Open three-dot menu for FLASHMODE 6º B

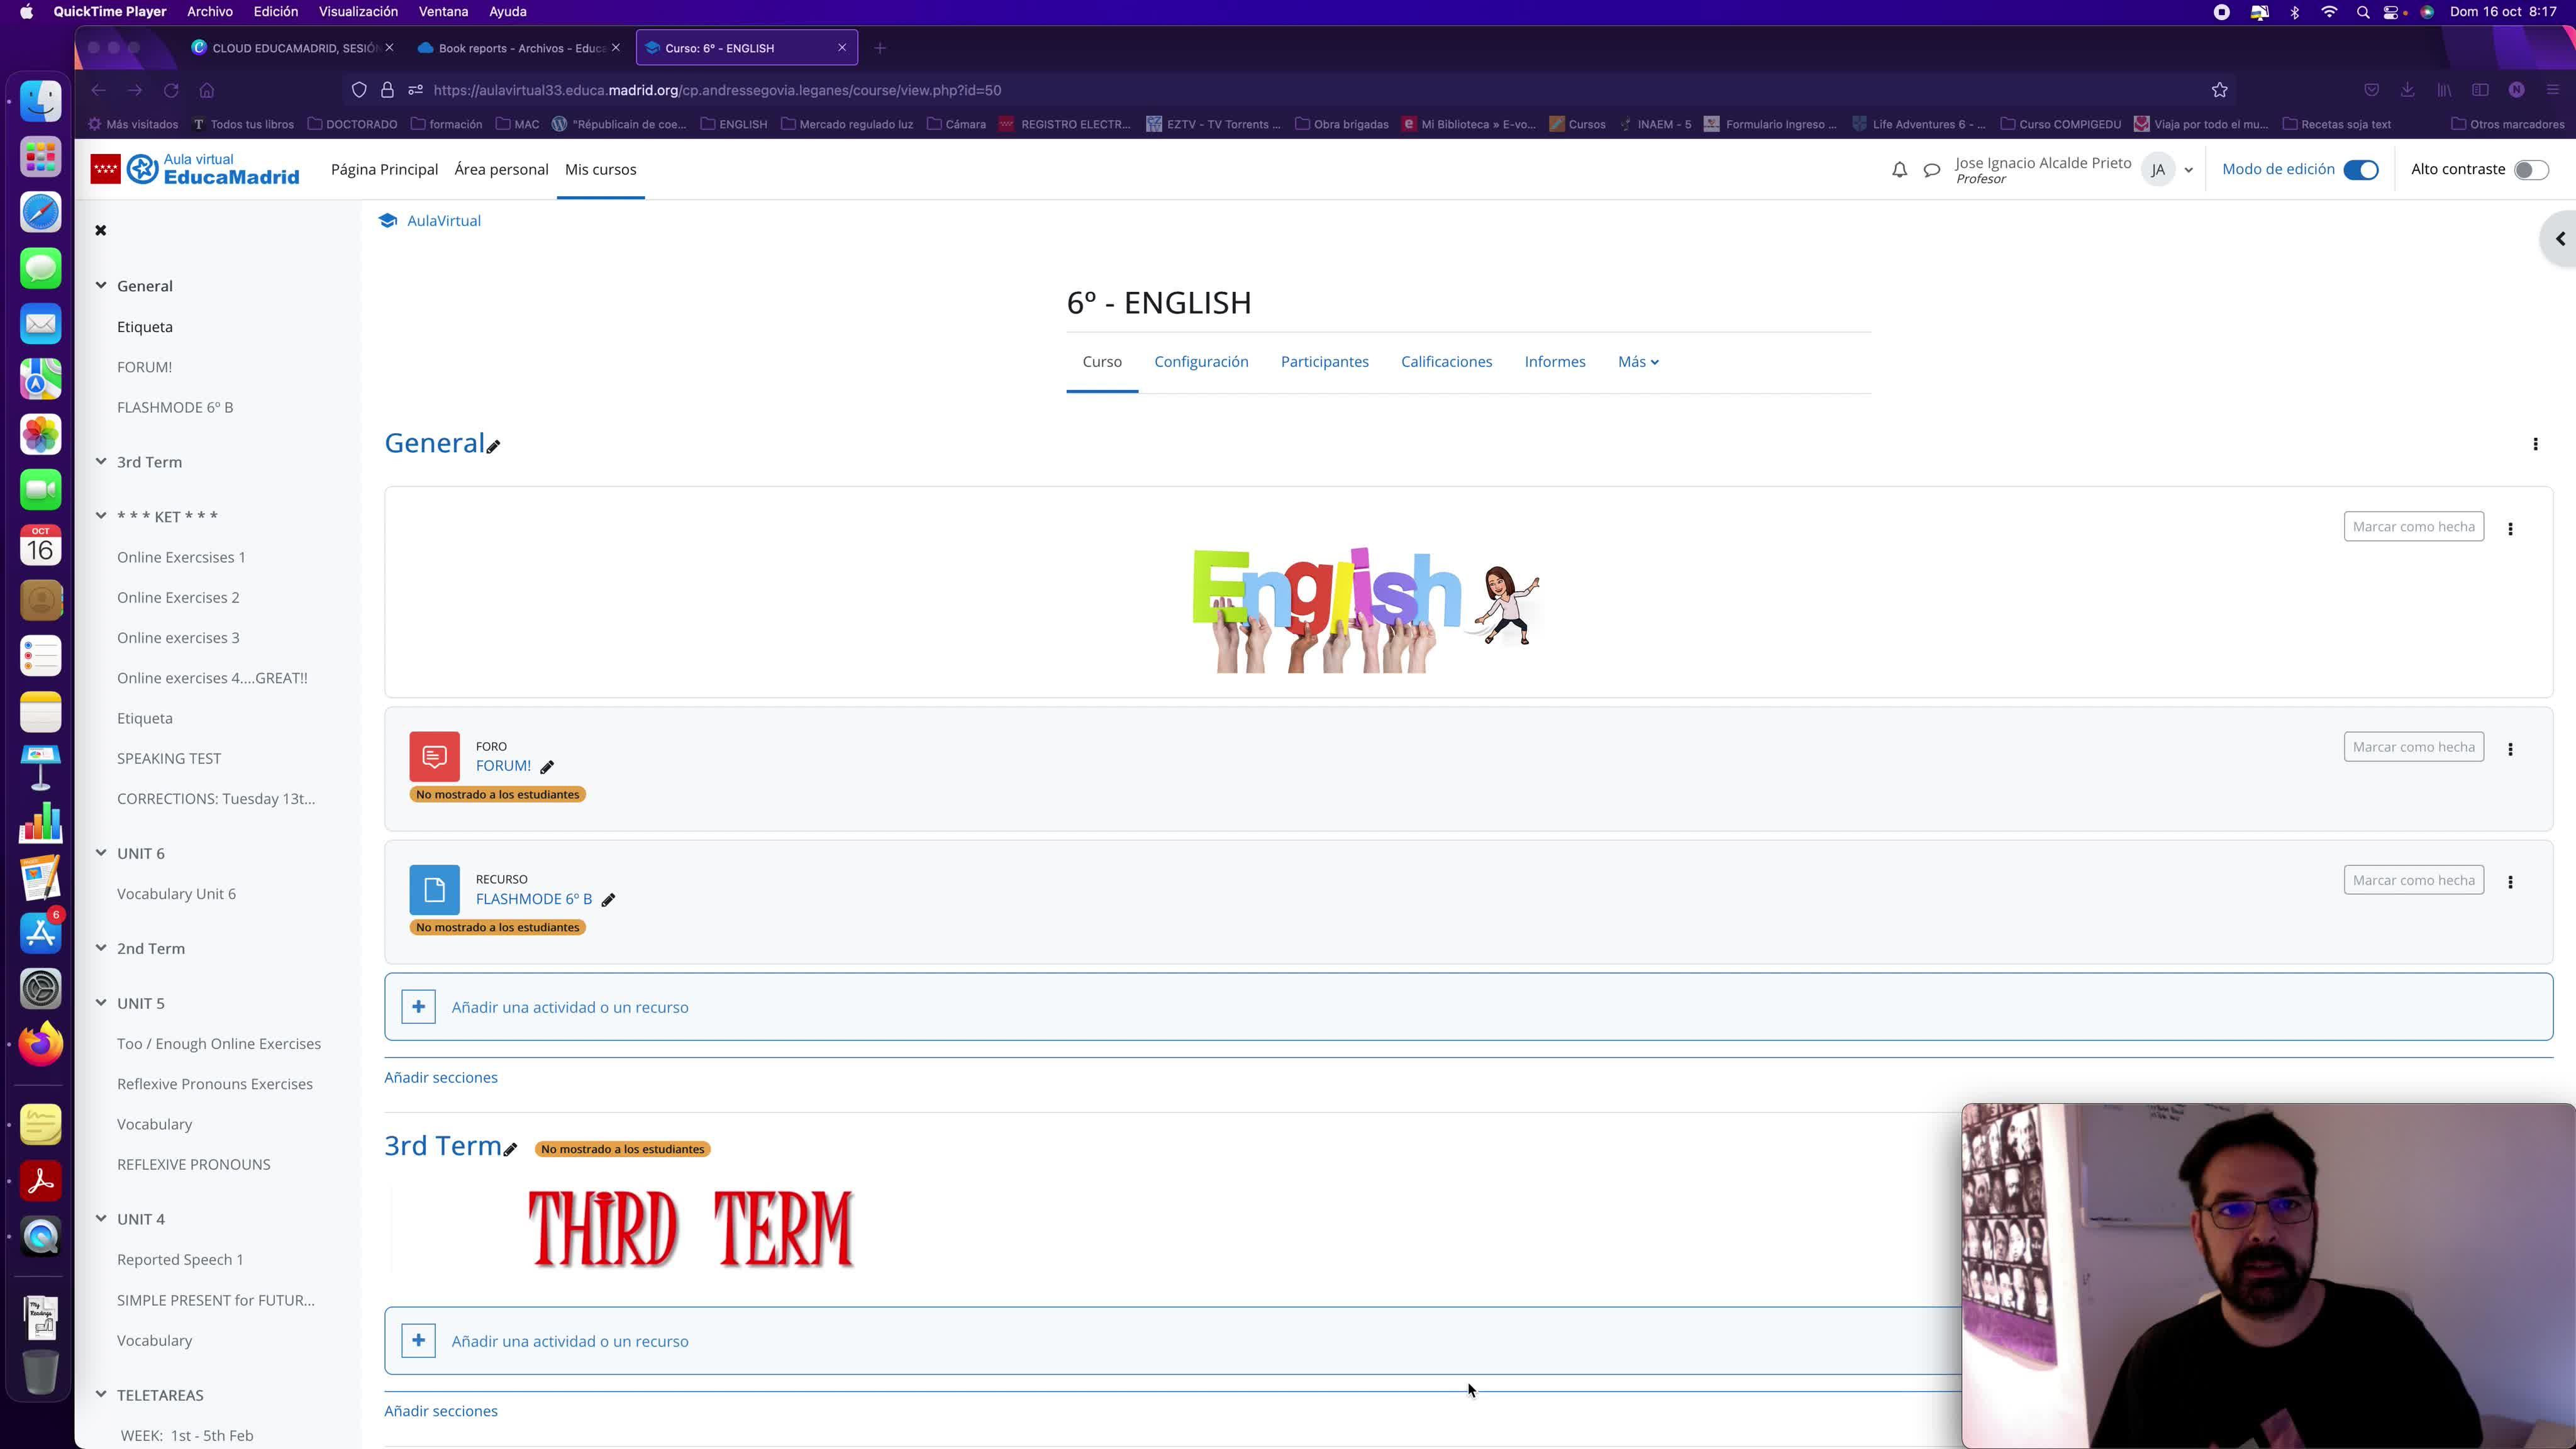pyautogui.click(x=2510, y=882)
